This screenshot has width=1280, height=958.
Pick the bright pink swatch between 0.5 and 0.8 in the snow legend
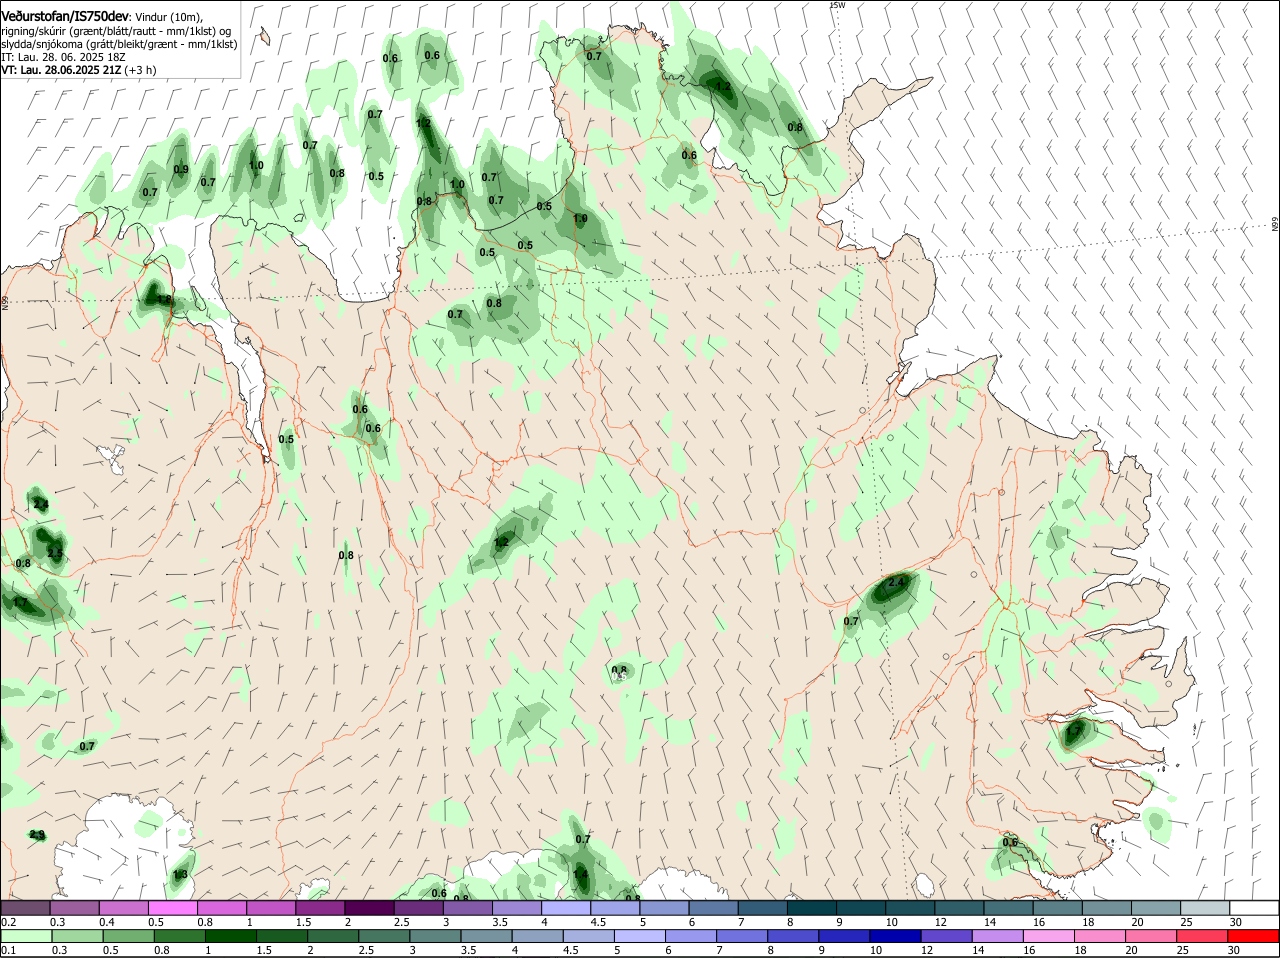174,908
